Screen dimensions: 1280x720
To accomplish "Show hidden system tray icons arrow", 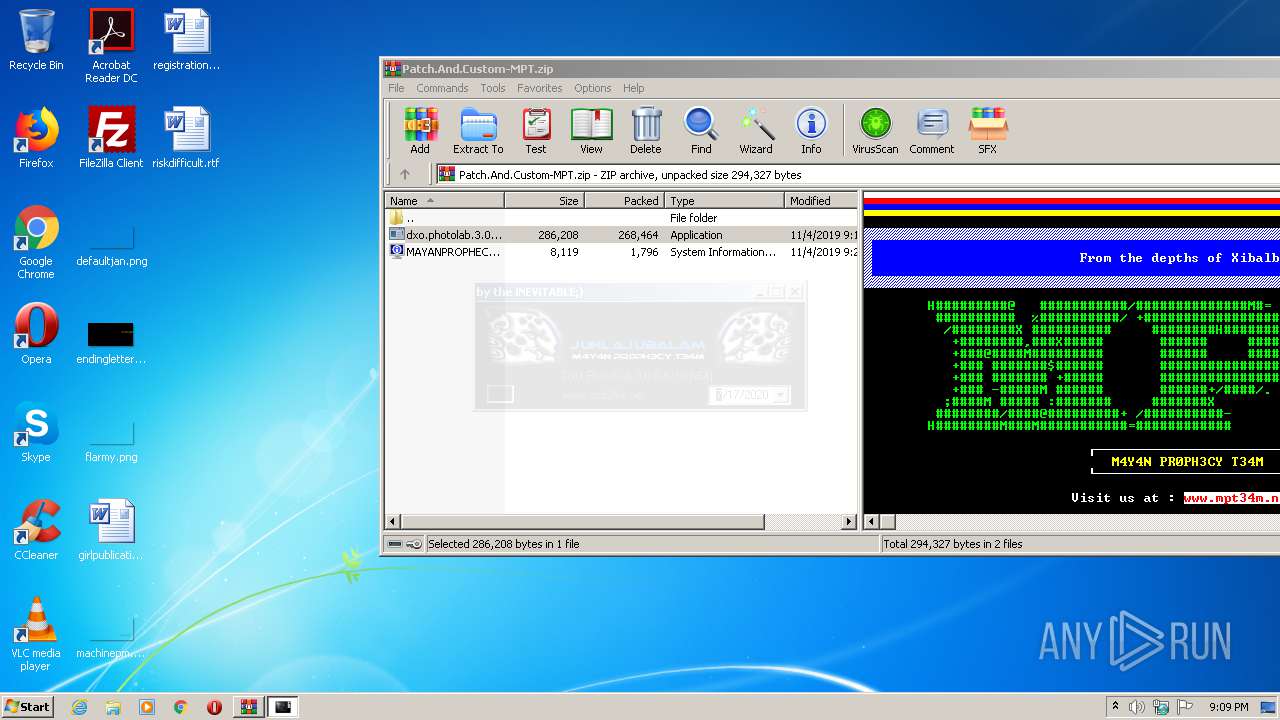I will (x=1115, y=707).
